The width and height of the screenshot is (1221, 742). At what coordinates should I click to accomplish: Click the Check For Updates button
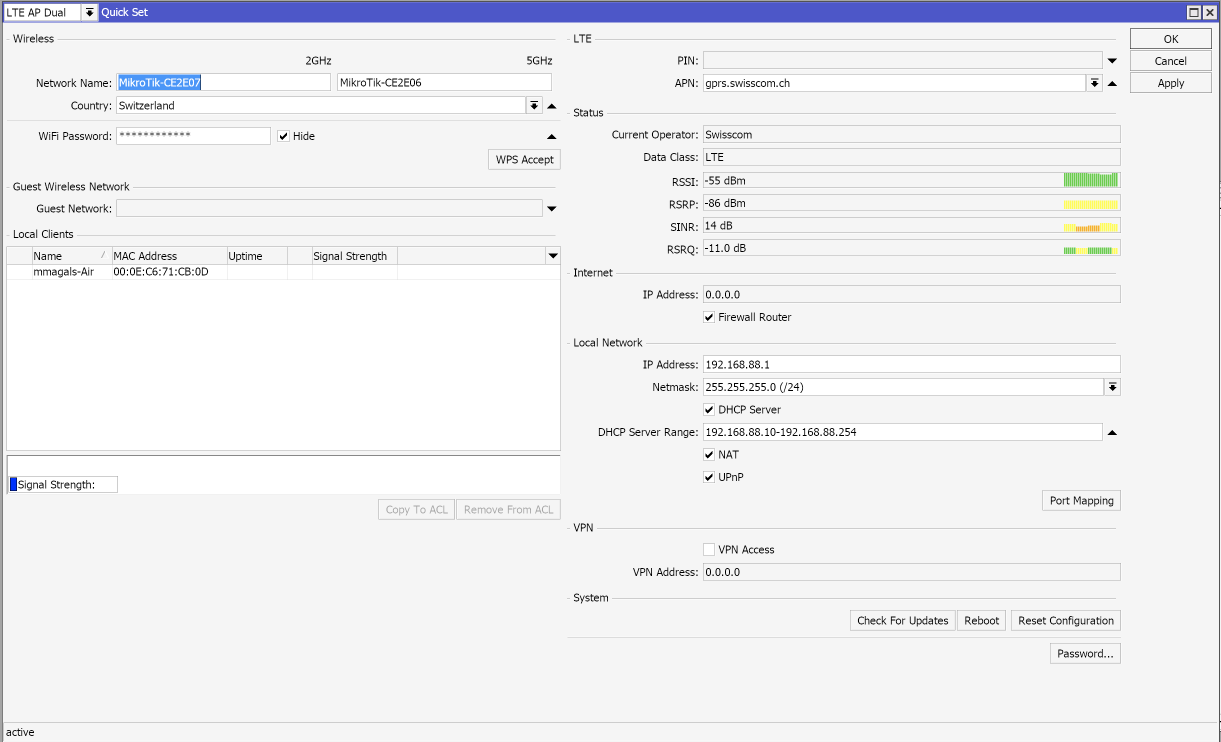click(x=902, y=621)
